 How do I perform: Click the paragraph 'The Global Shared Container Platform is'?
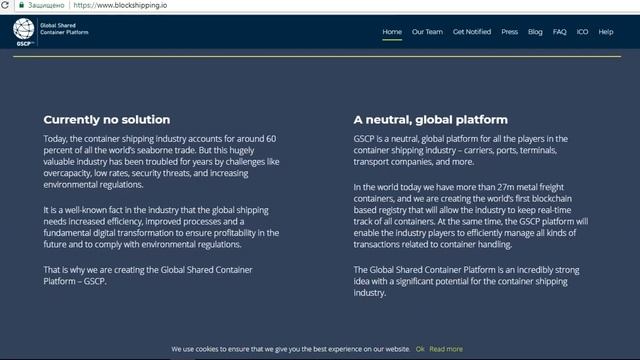466,281
